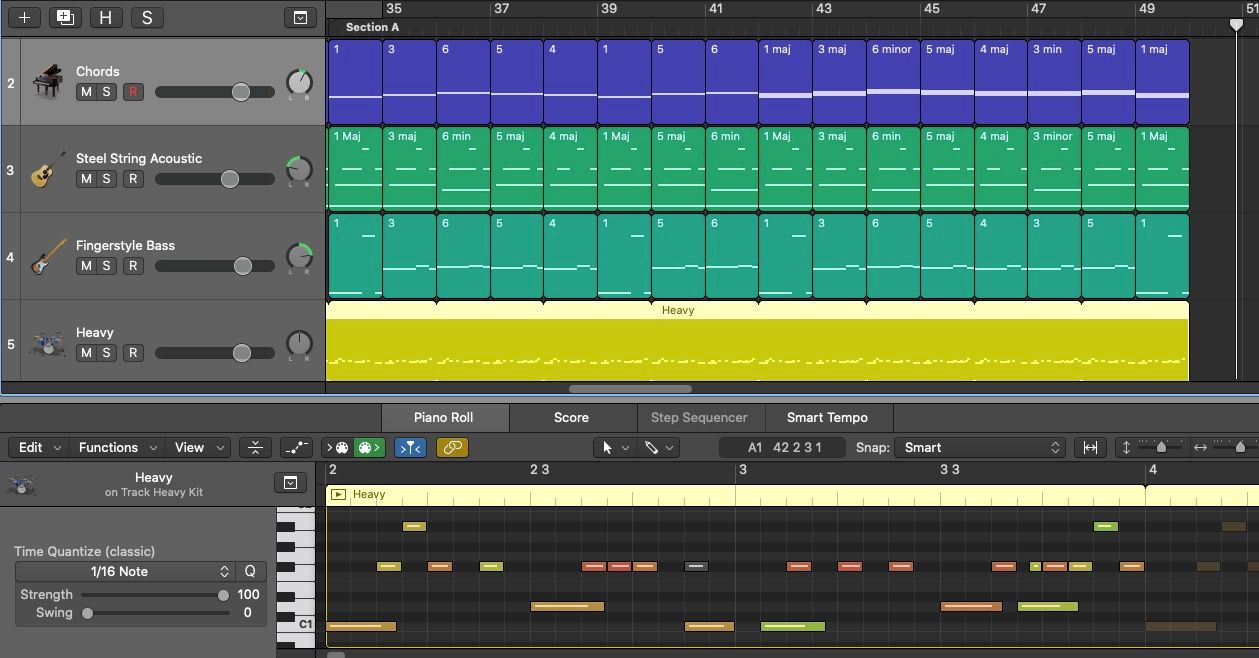Solo the Fingerstyle Bass track
1259x658 pixels.
pyautogui.click(x=106, y=266)
